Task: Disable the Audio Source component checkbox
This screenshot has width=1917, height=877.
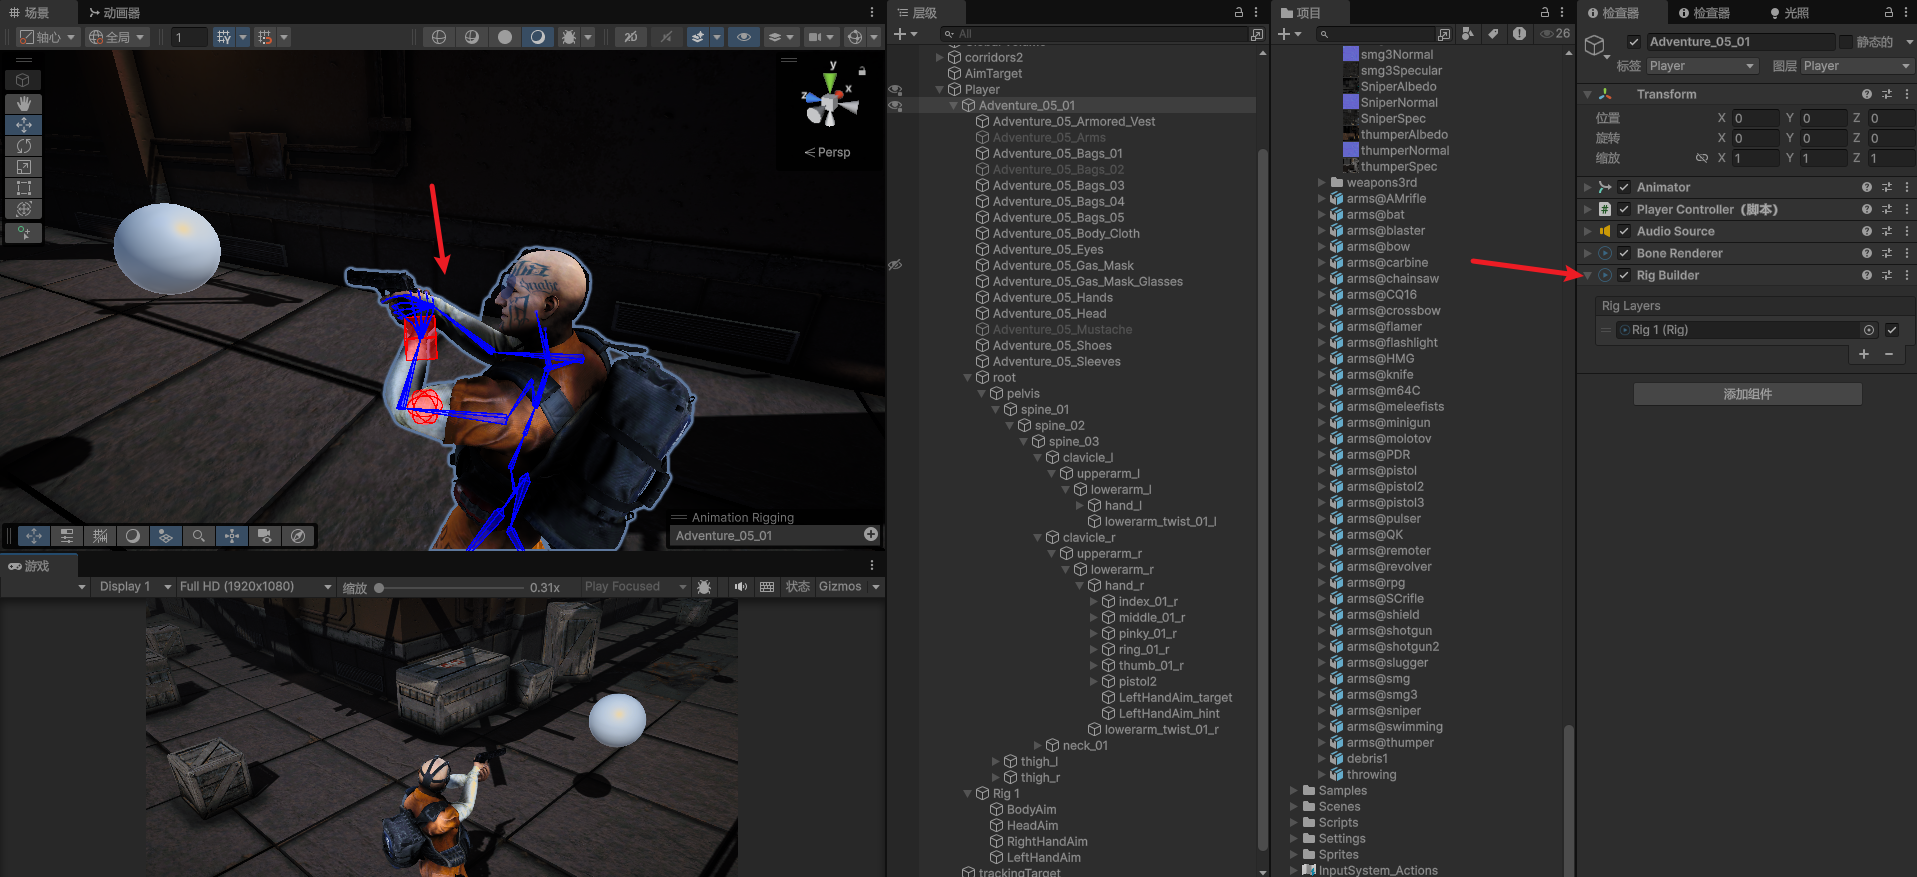Action: click(x=1624, y=231)
